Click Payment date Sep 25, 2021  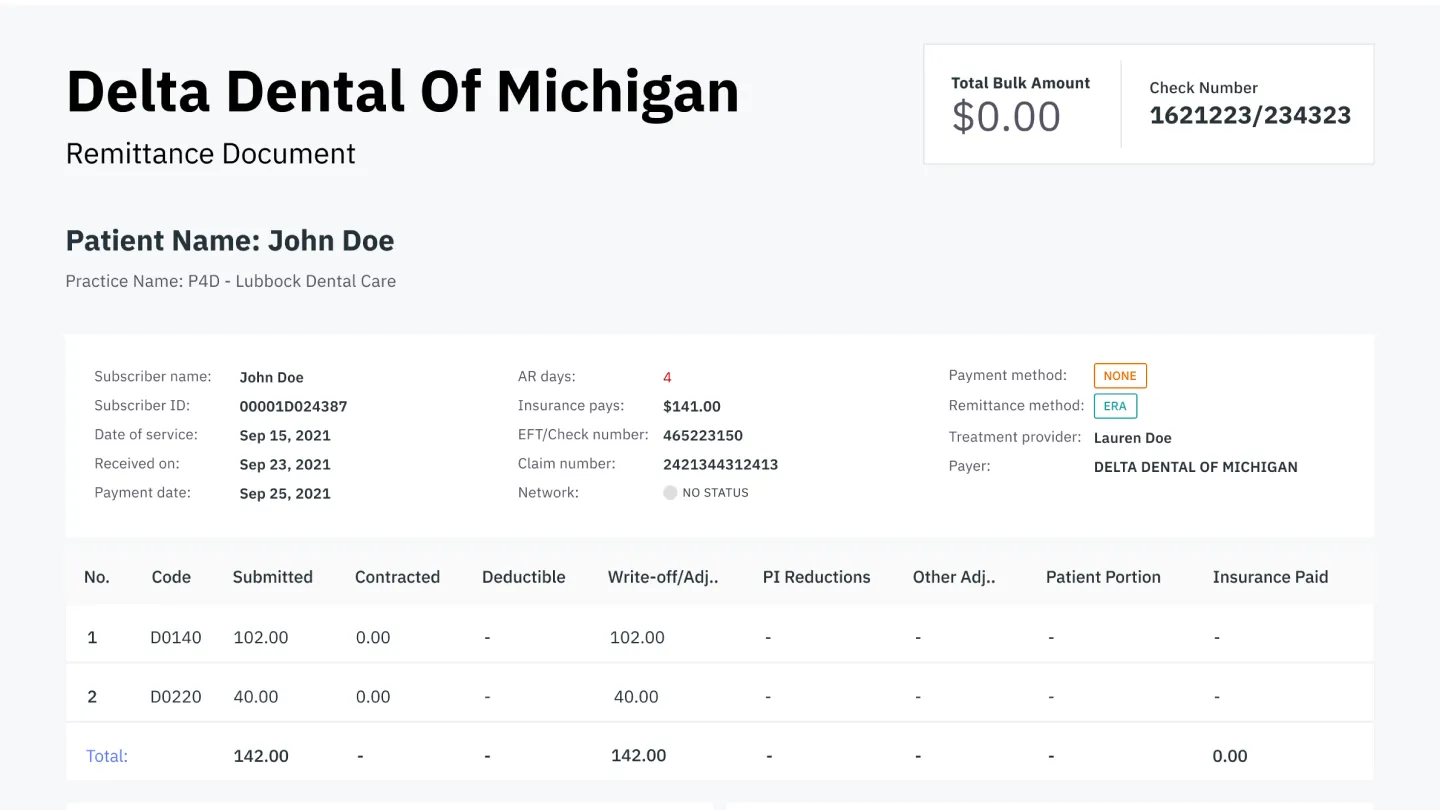pyautogui.click(x=285, y=493)
